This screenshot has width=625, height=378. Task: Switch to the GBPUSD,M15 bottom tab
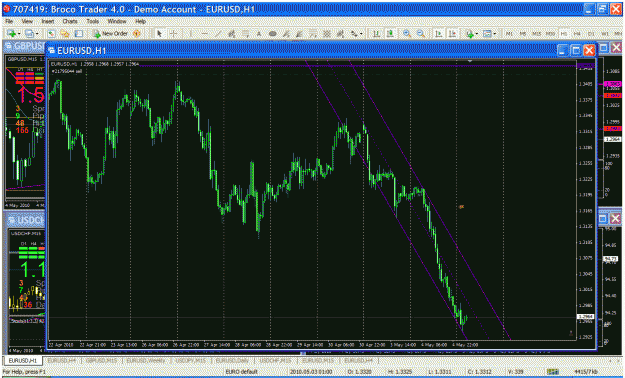(102, 360)
